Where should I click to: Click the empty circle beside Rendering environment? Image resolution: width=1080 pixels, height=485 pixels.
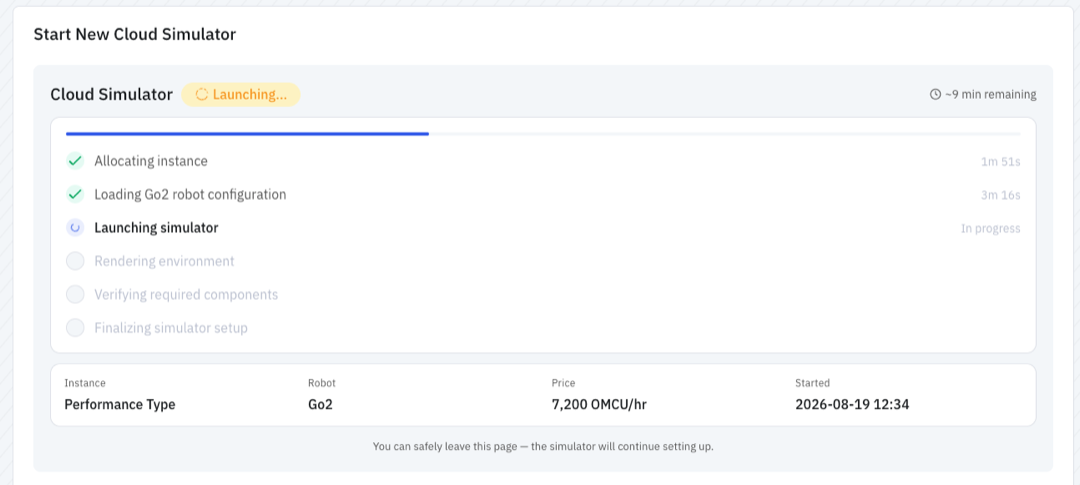pyautogui.click(x=75, y=261)
